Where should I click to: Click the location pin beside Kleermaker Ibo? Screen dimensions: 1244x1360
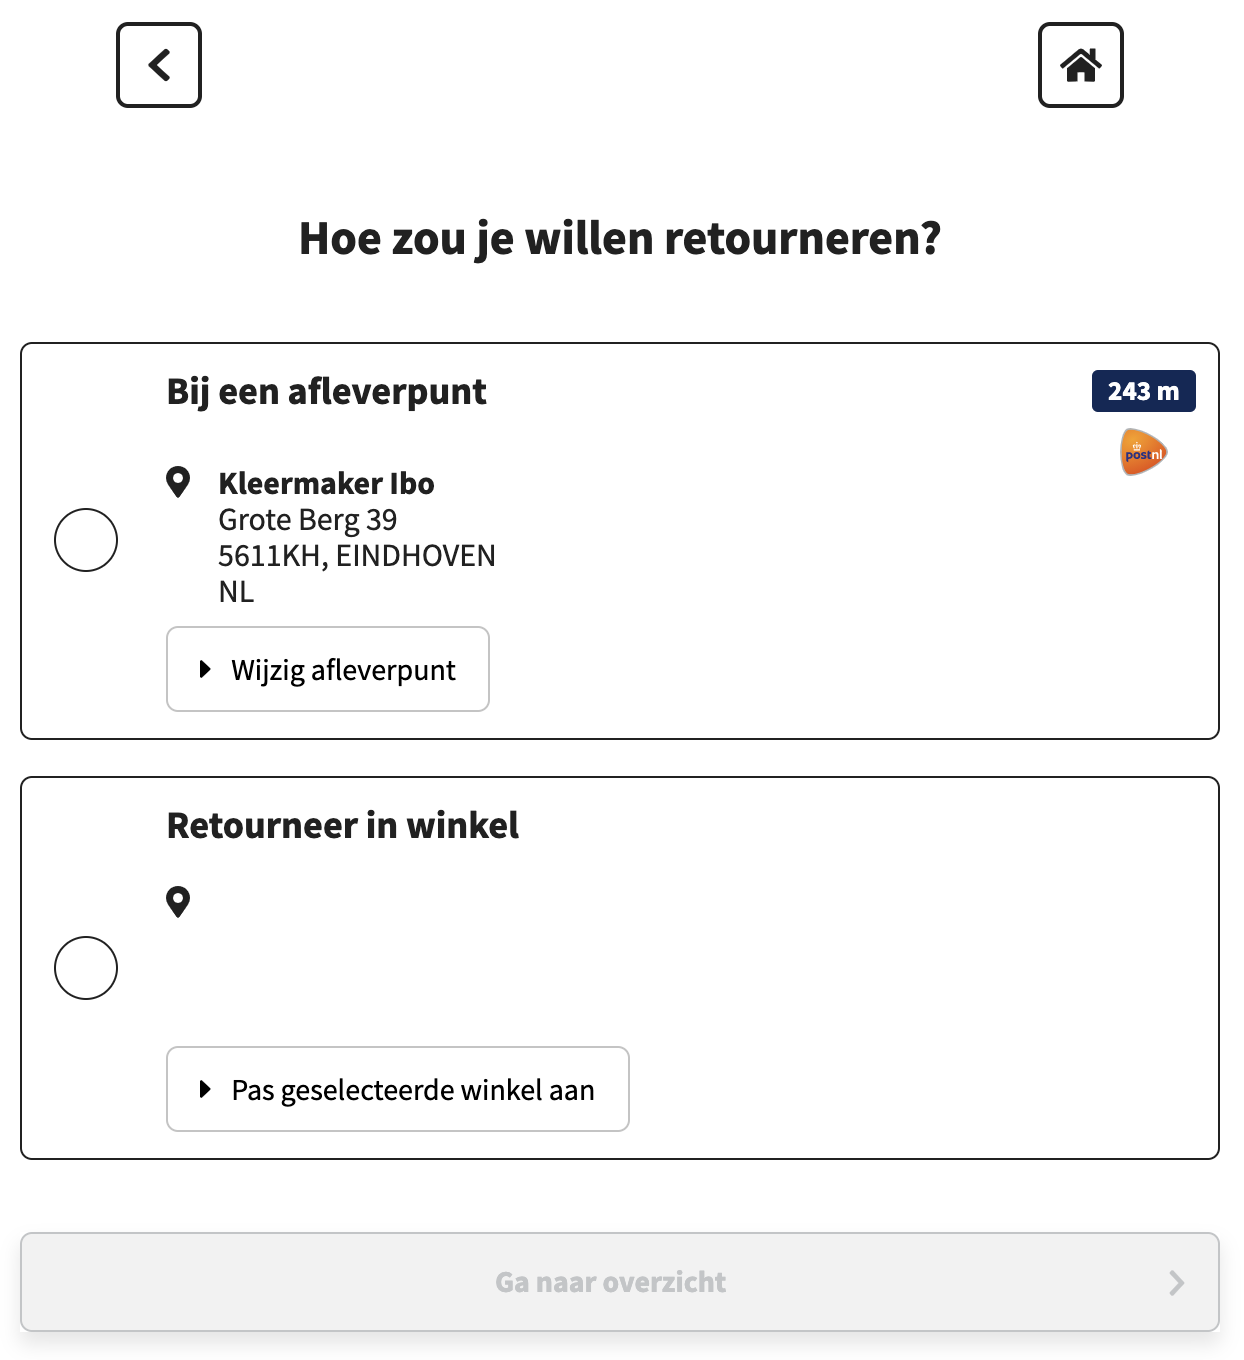pyautogui.click(x=178, y=482)
